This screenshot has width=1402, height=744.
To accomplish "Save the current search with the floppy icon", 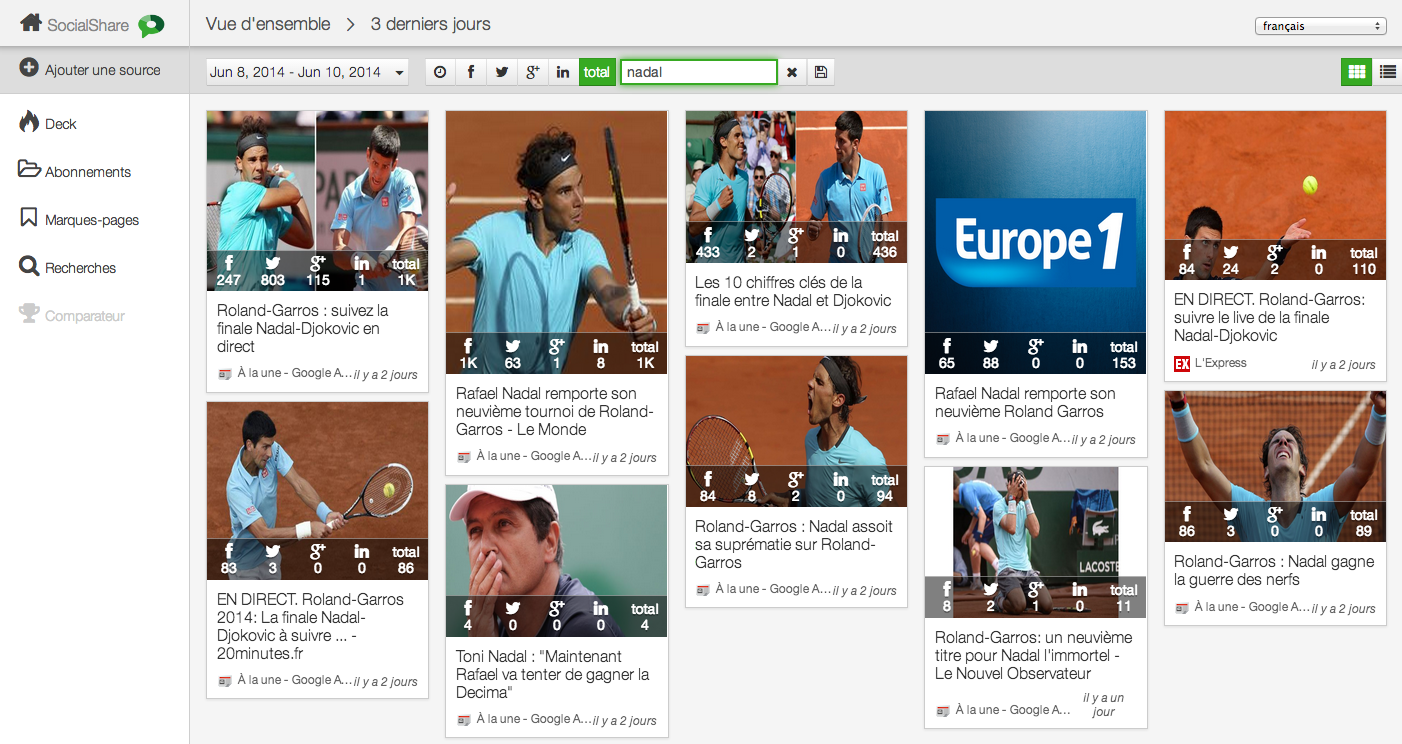I will 821,72.
